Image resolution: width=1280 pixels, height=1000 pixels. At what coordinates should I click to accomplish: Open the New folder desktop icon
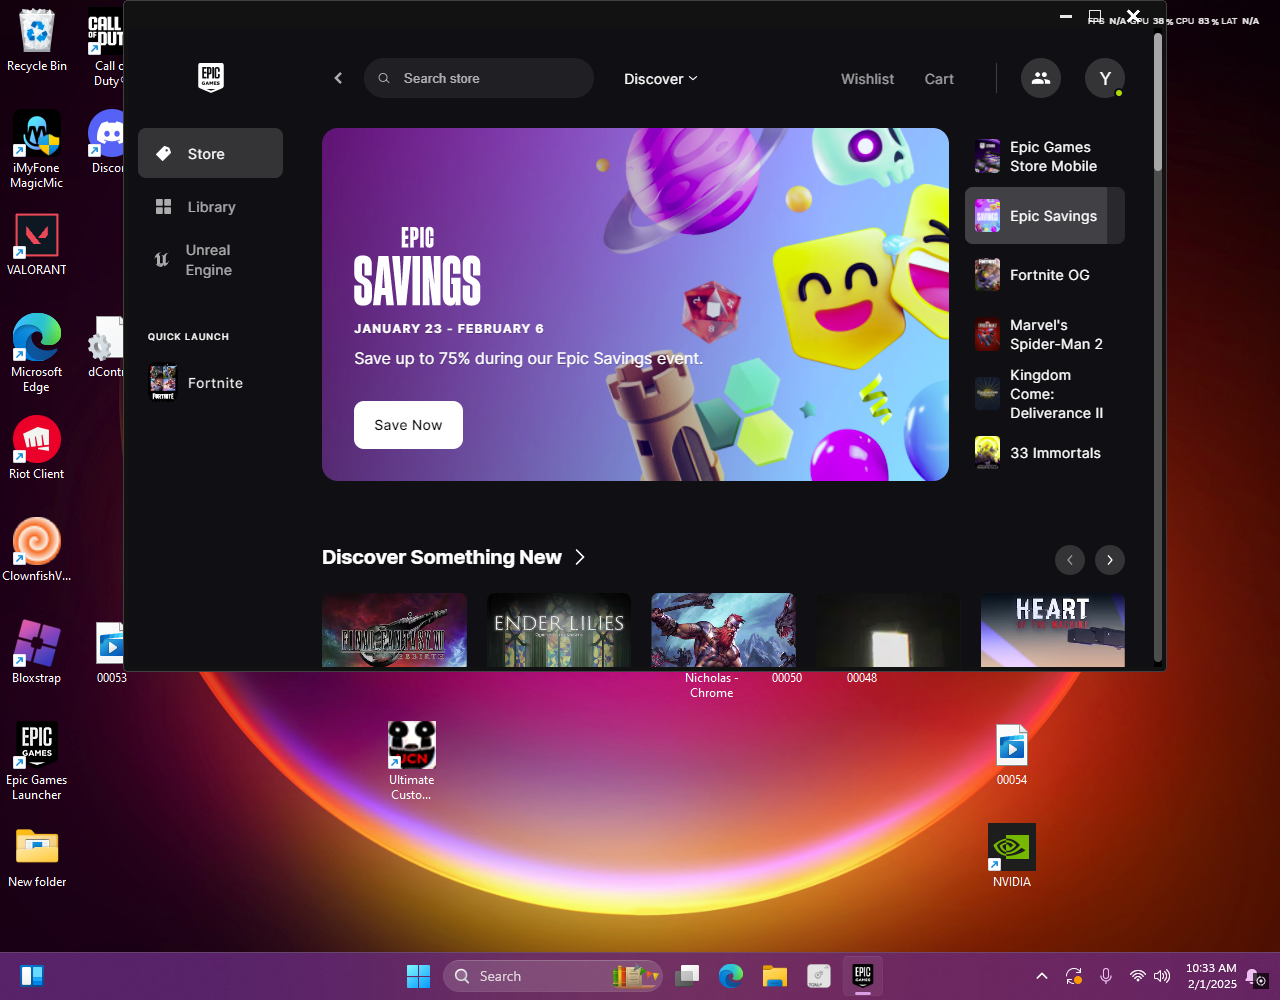37,857
